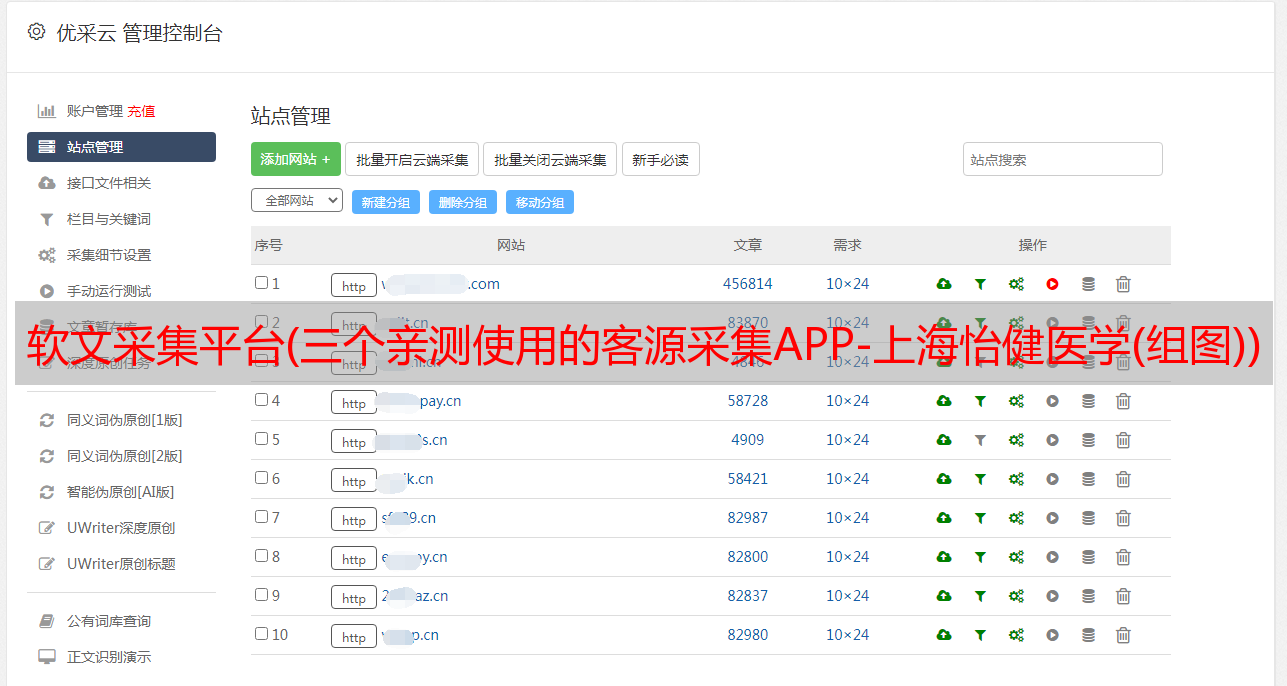Click cloud upload icon in row 8

[x=944, y=557]
